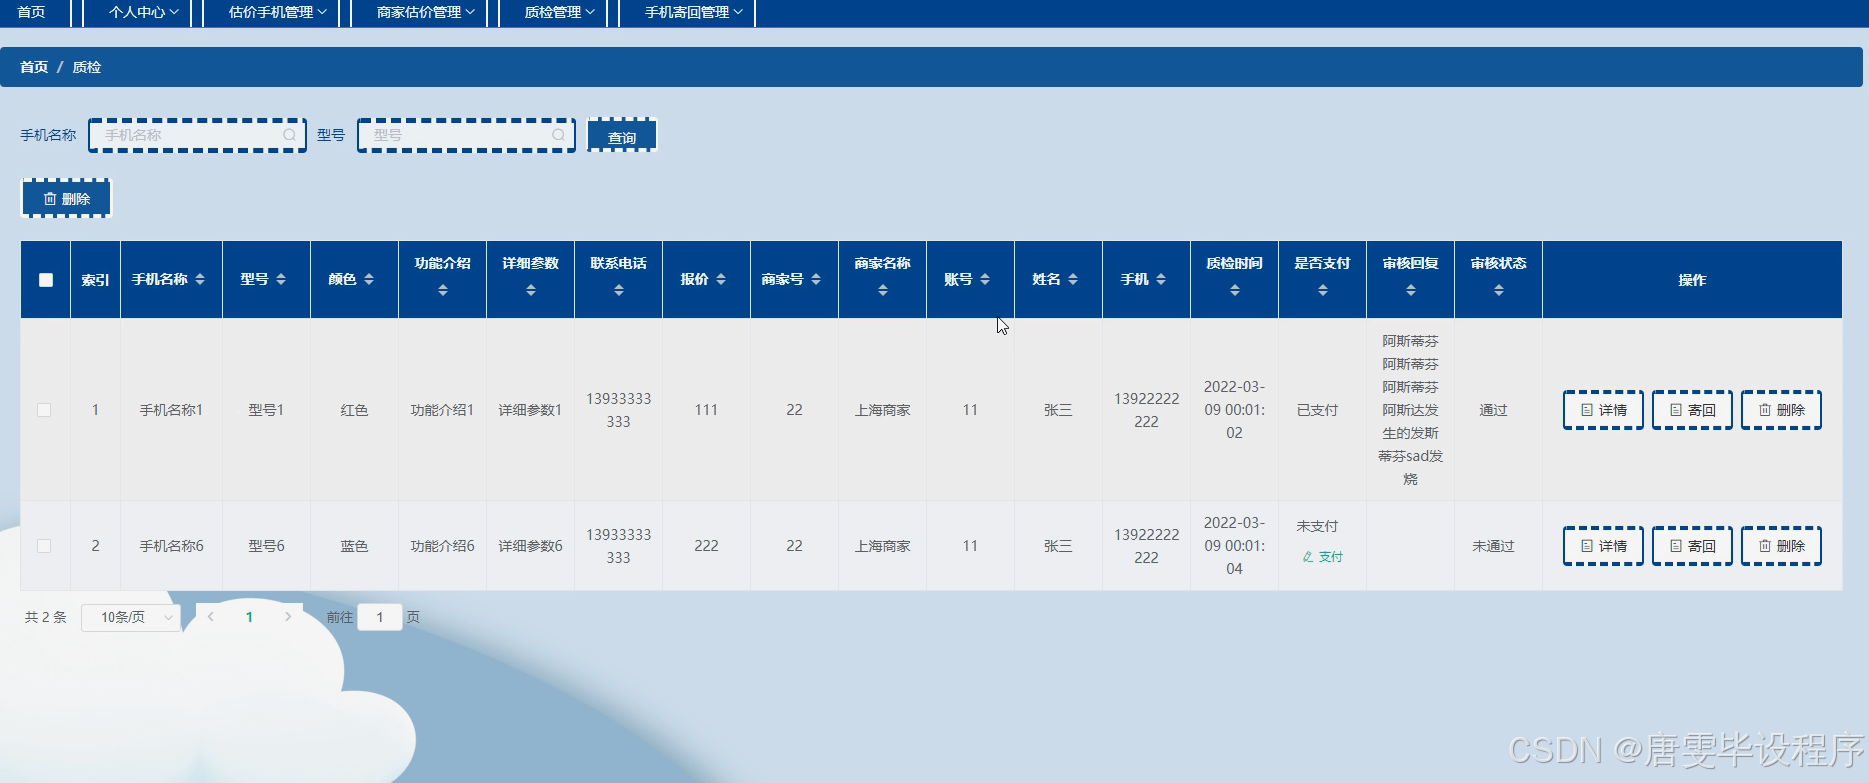Click the 查询 search button
The image size is (1869, 783).
(622, 136)
